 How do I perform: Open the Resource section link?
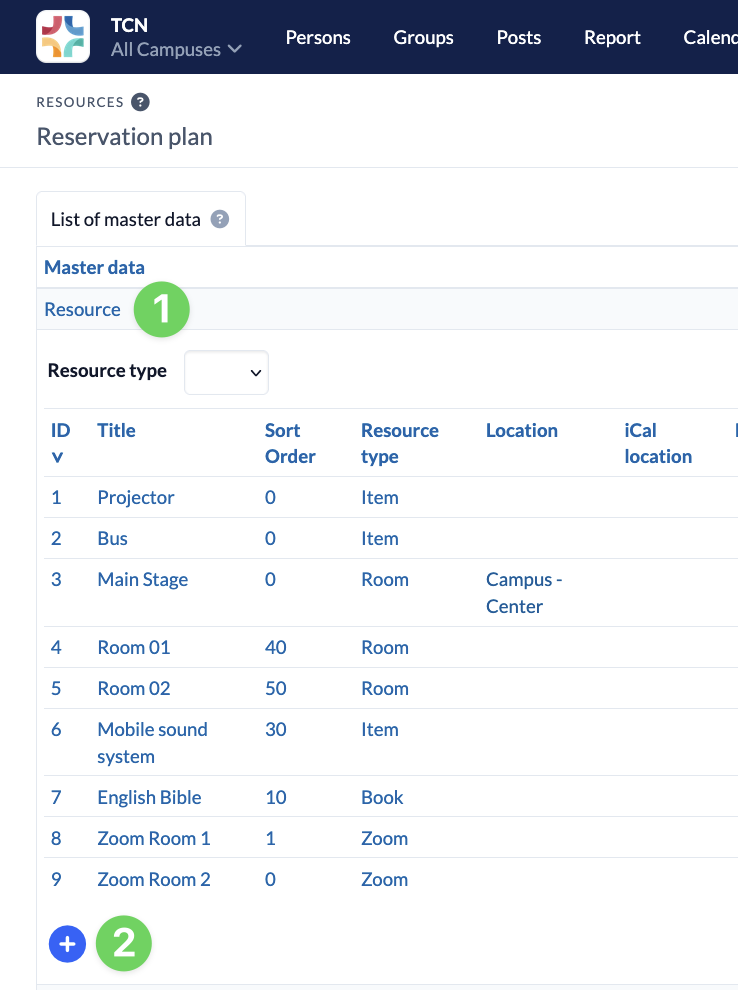pyautogui.click(x=82, y=309)
